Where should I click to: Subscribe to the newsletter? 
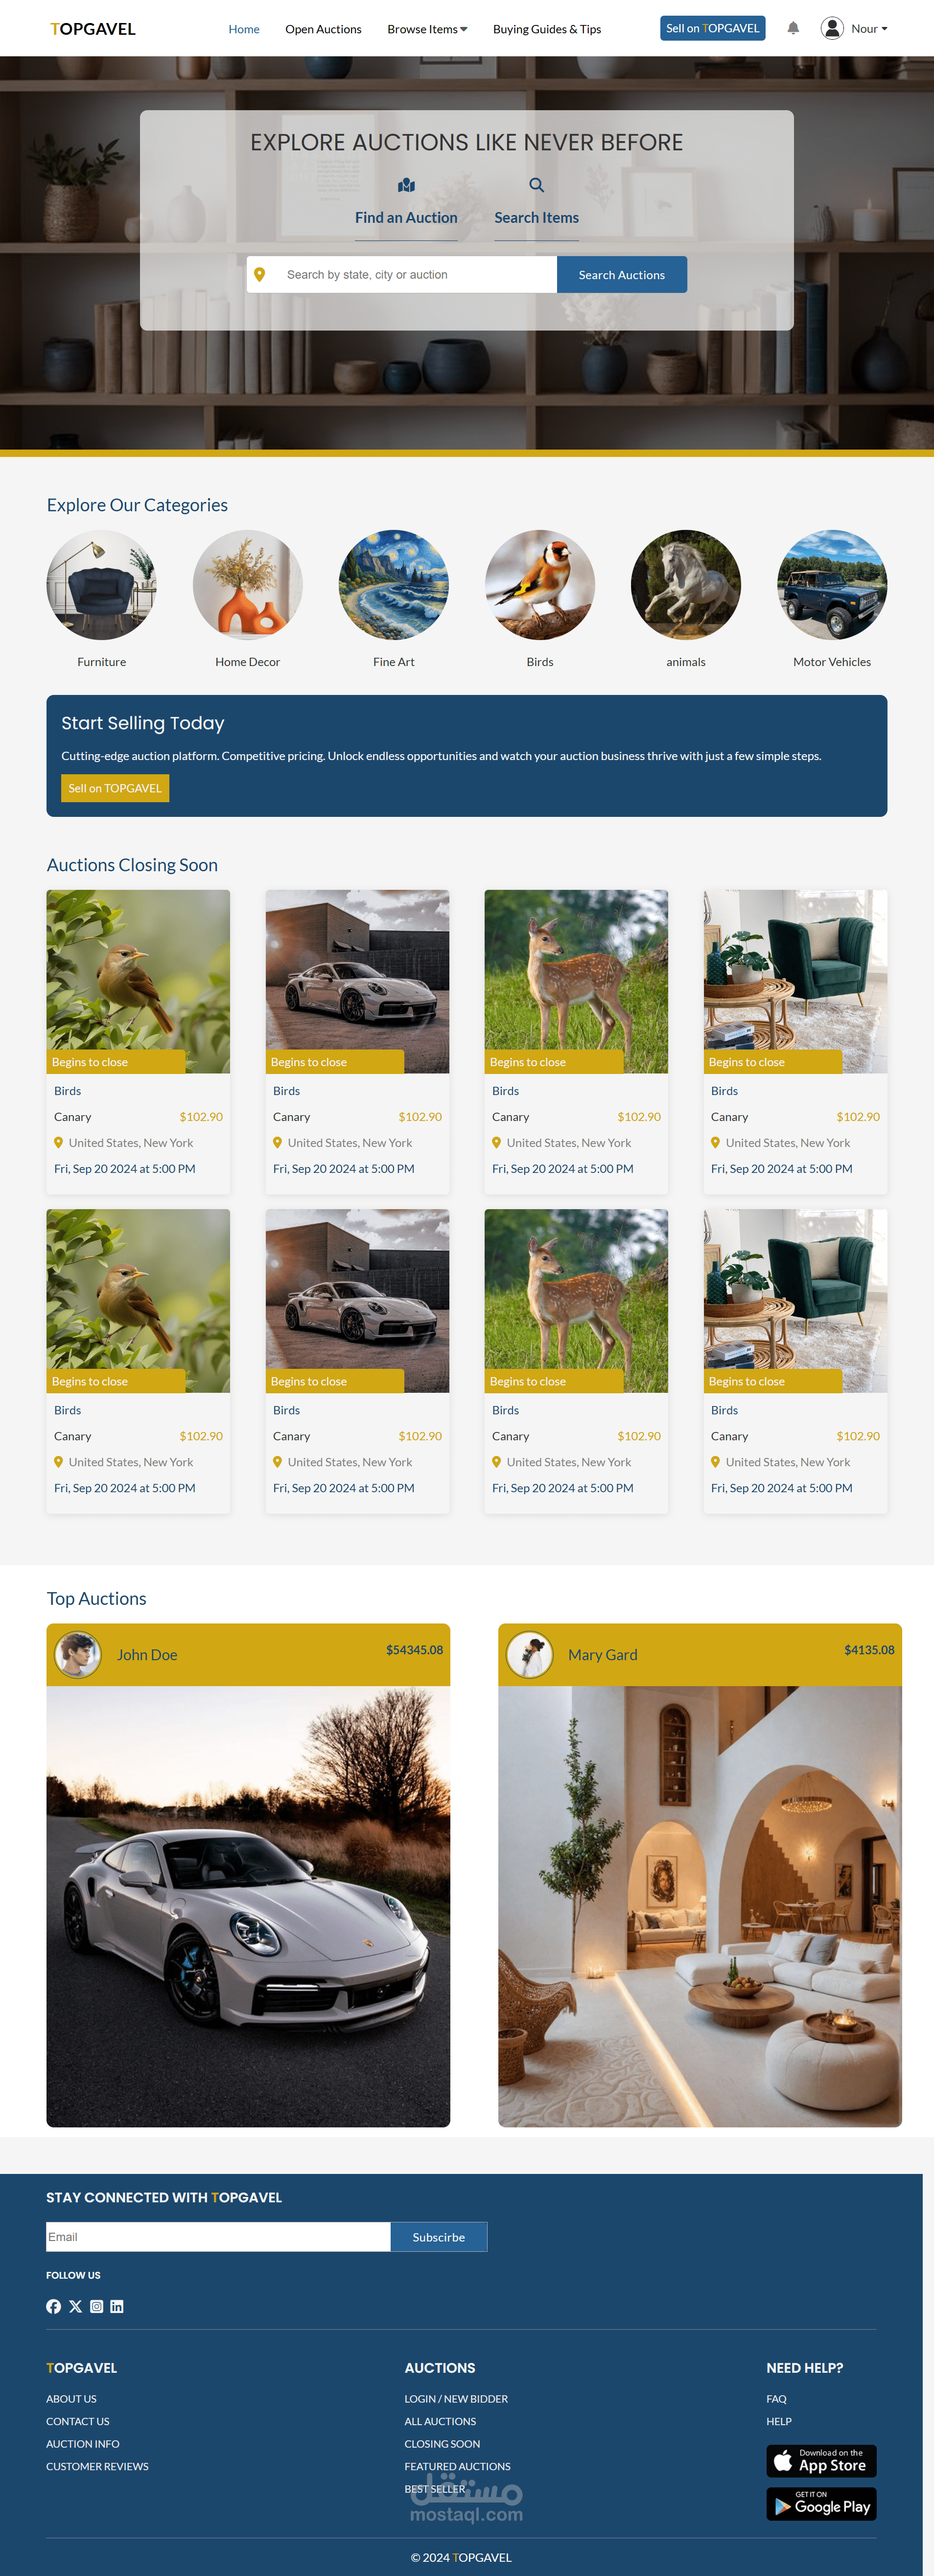click(439, 2237)
